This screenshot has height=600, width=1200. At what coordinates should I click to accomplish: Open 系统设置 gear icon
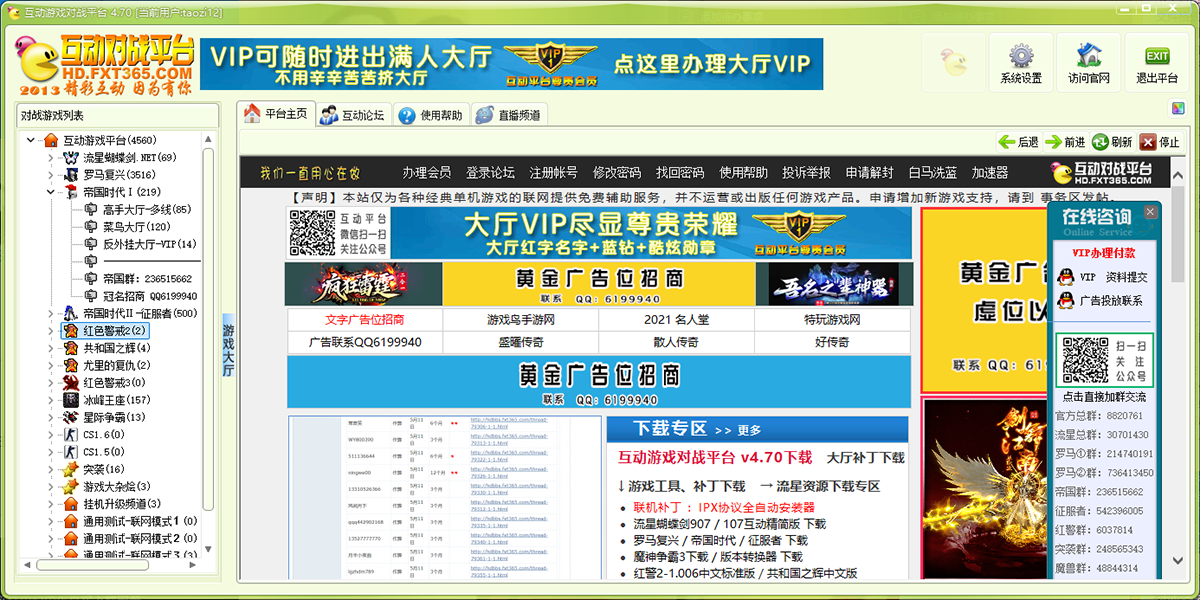click(x=1020, y=56)
